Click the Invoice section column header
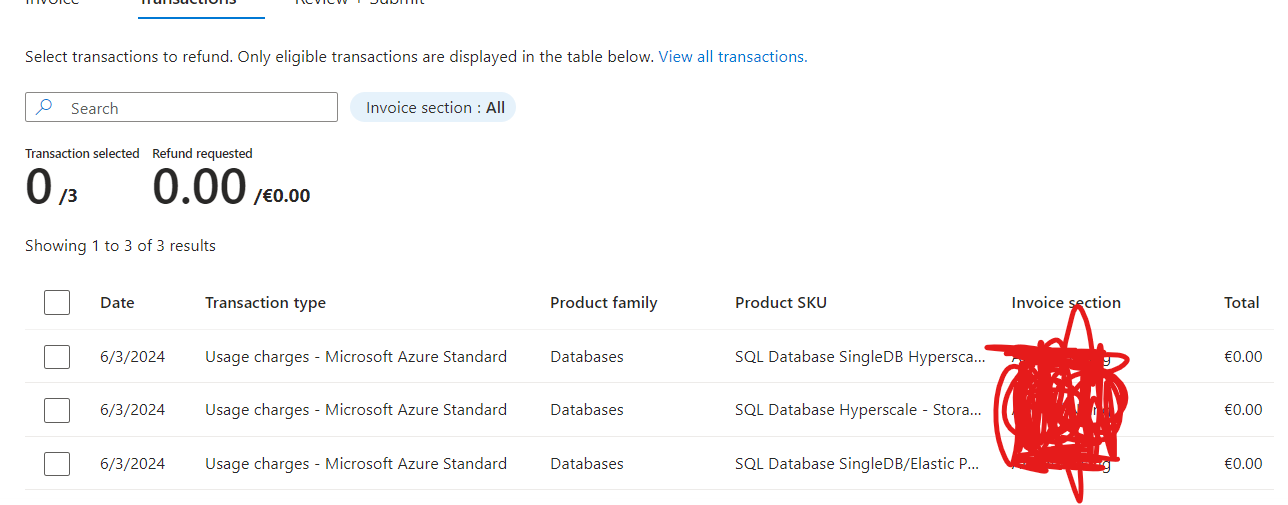The width and height of the screenshot is (1288, 505). click(1065, 303)
